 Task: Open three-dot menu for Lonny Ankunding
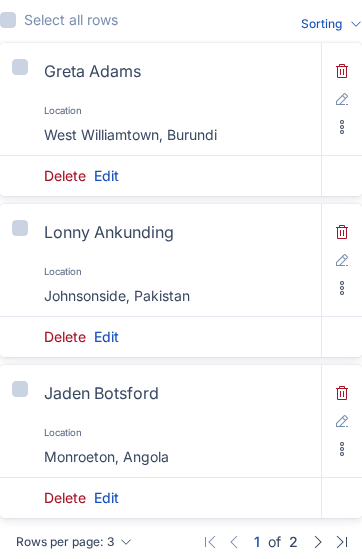(x=342, y=288)
